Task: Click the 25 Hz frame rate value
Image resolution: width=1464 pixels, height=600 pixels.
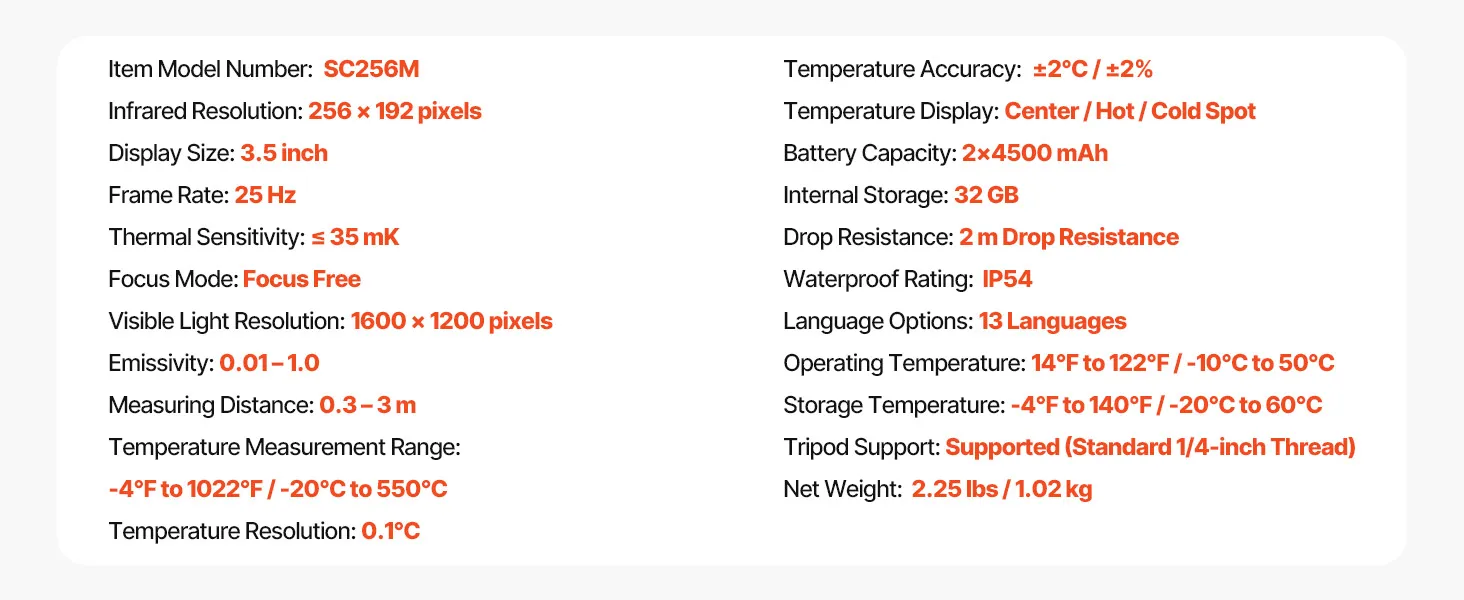Action: click(265, 196)
